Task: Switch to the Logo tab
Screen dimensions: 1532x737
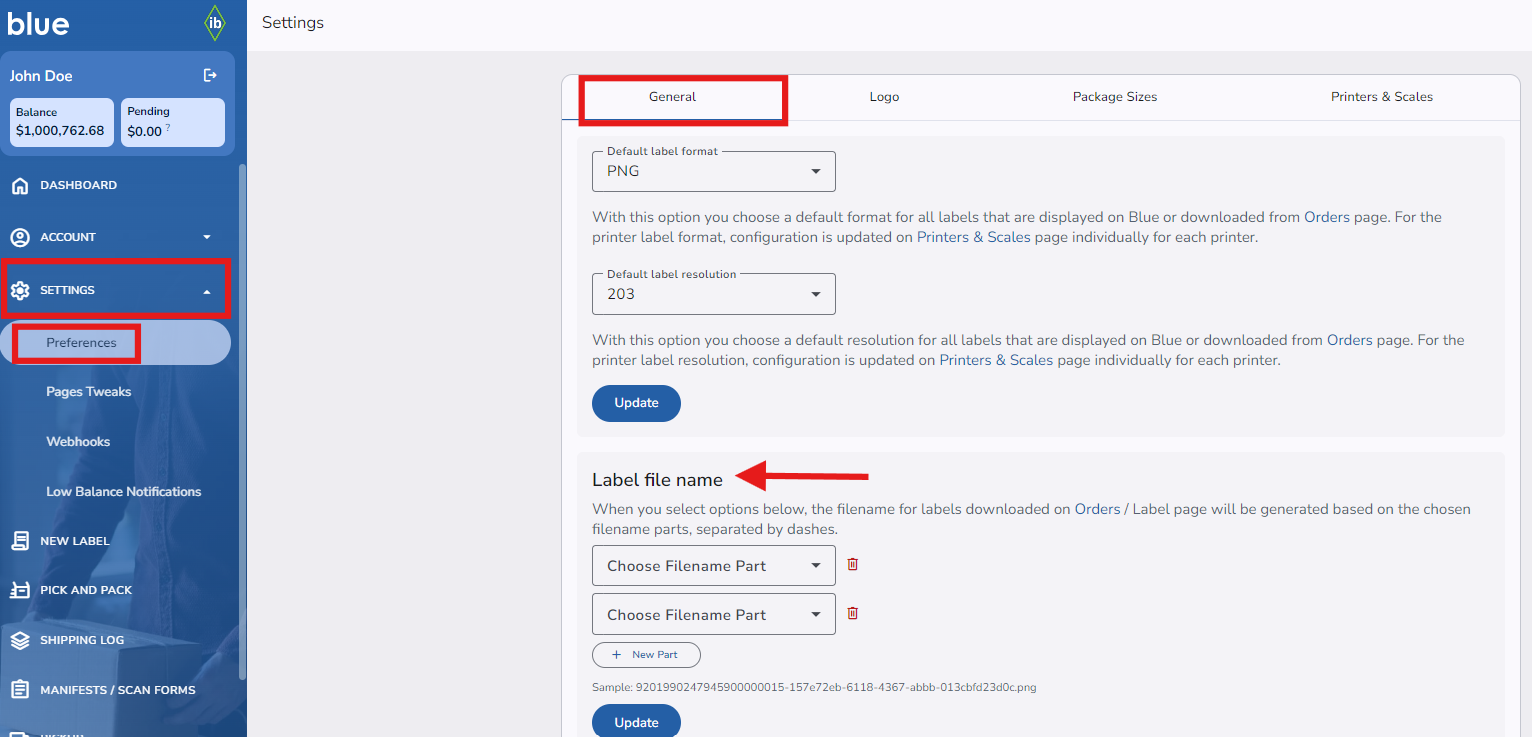Action: point(884,97)
